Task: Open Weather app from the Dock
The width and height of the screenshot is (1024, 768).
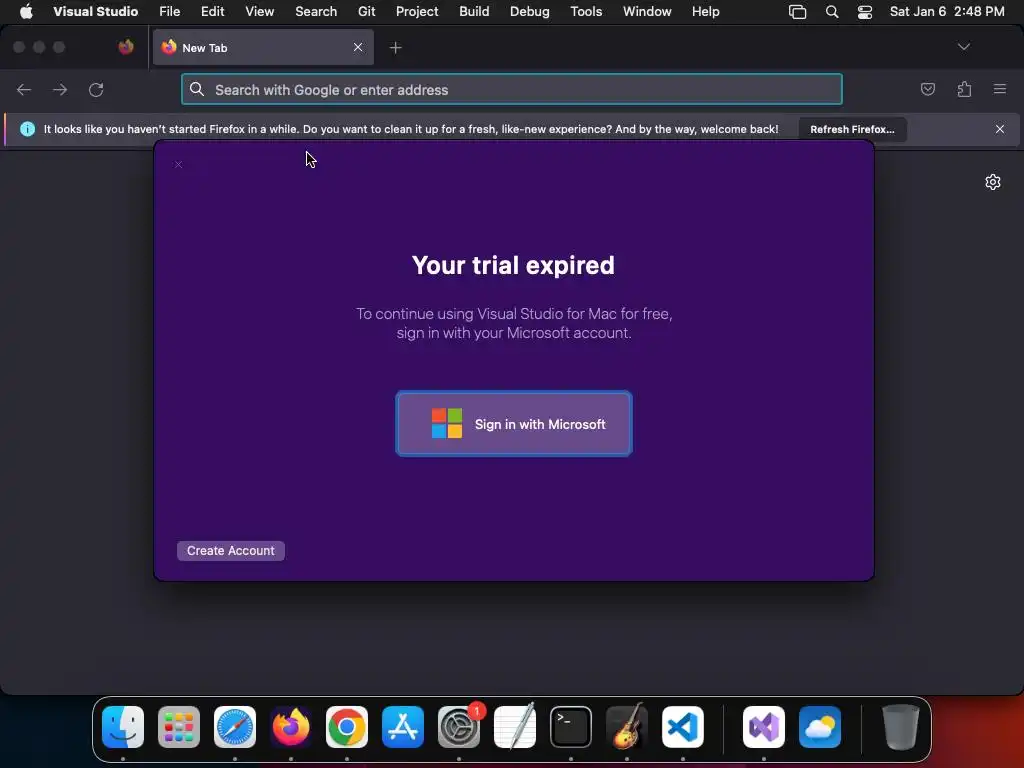Action: 820,727
